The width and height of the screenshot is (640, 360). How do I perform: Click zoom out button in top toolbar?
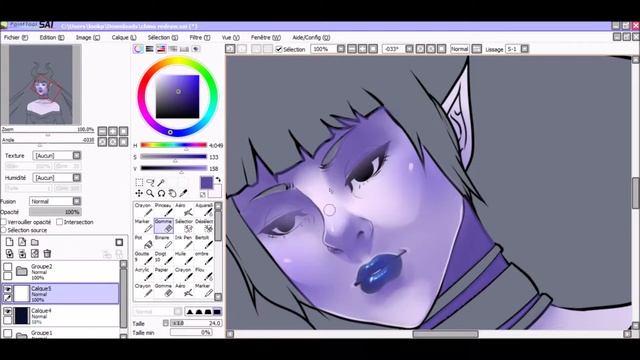[x=352, y=49]
